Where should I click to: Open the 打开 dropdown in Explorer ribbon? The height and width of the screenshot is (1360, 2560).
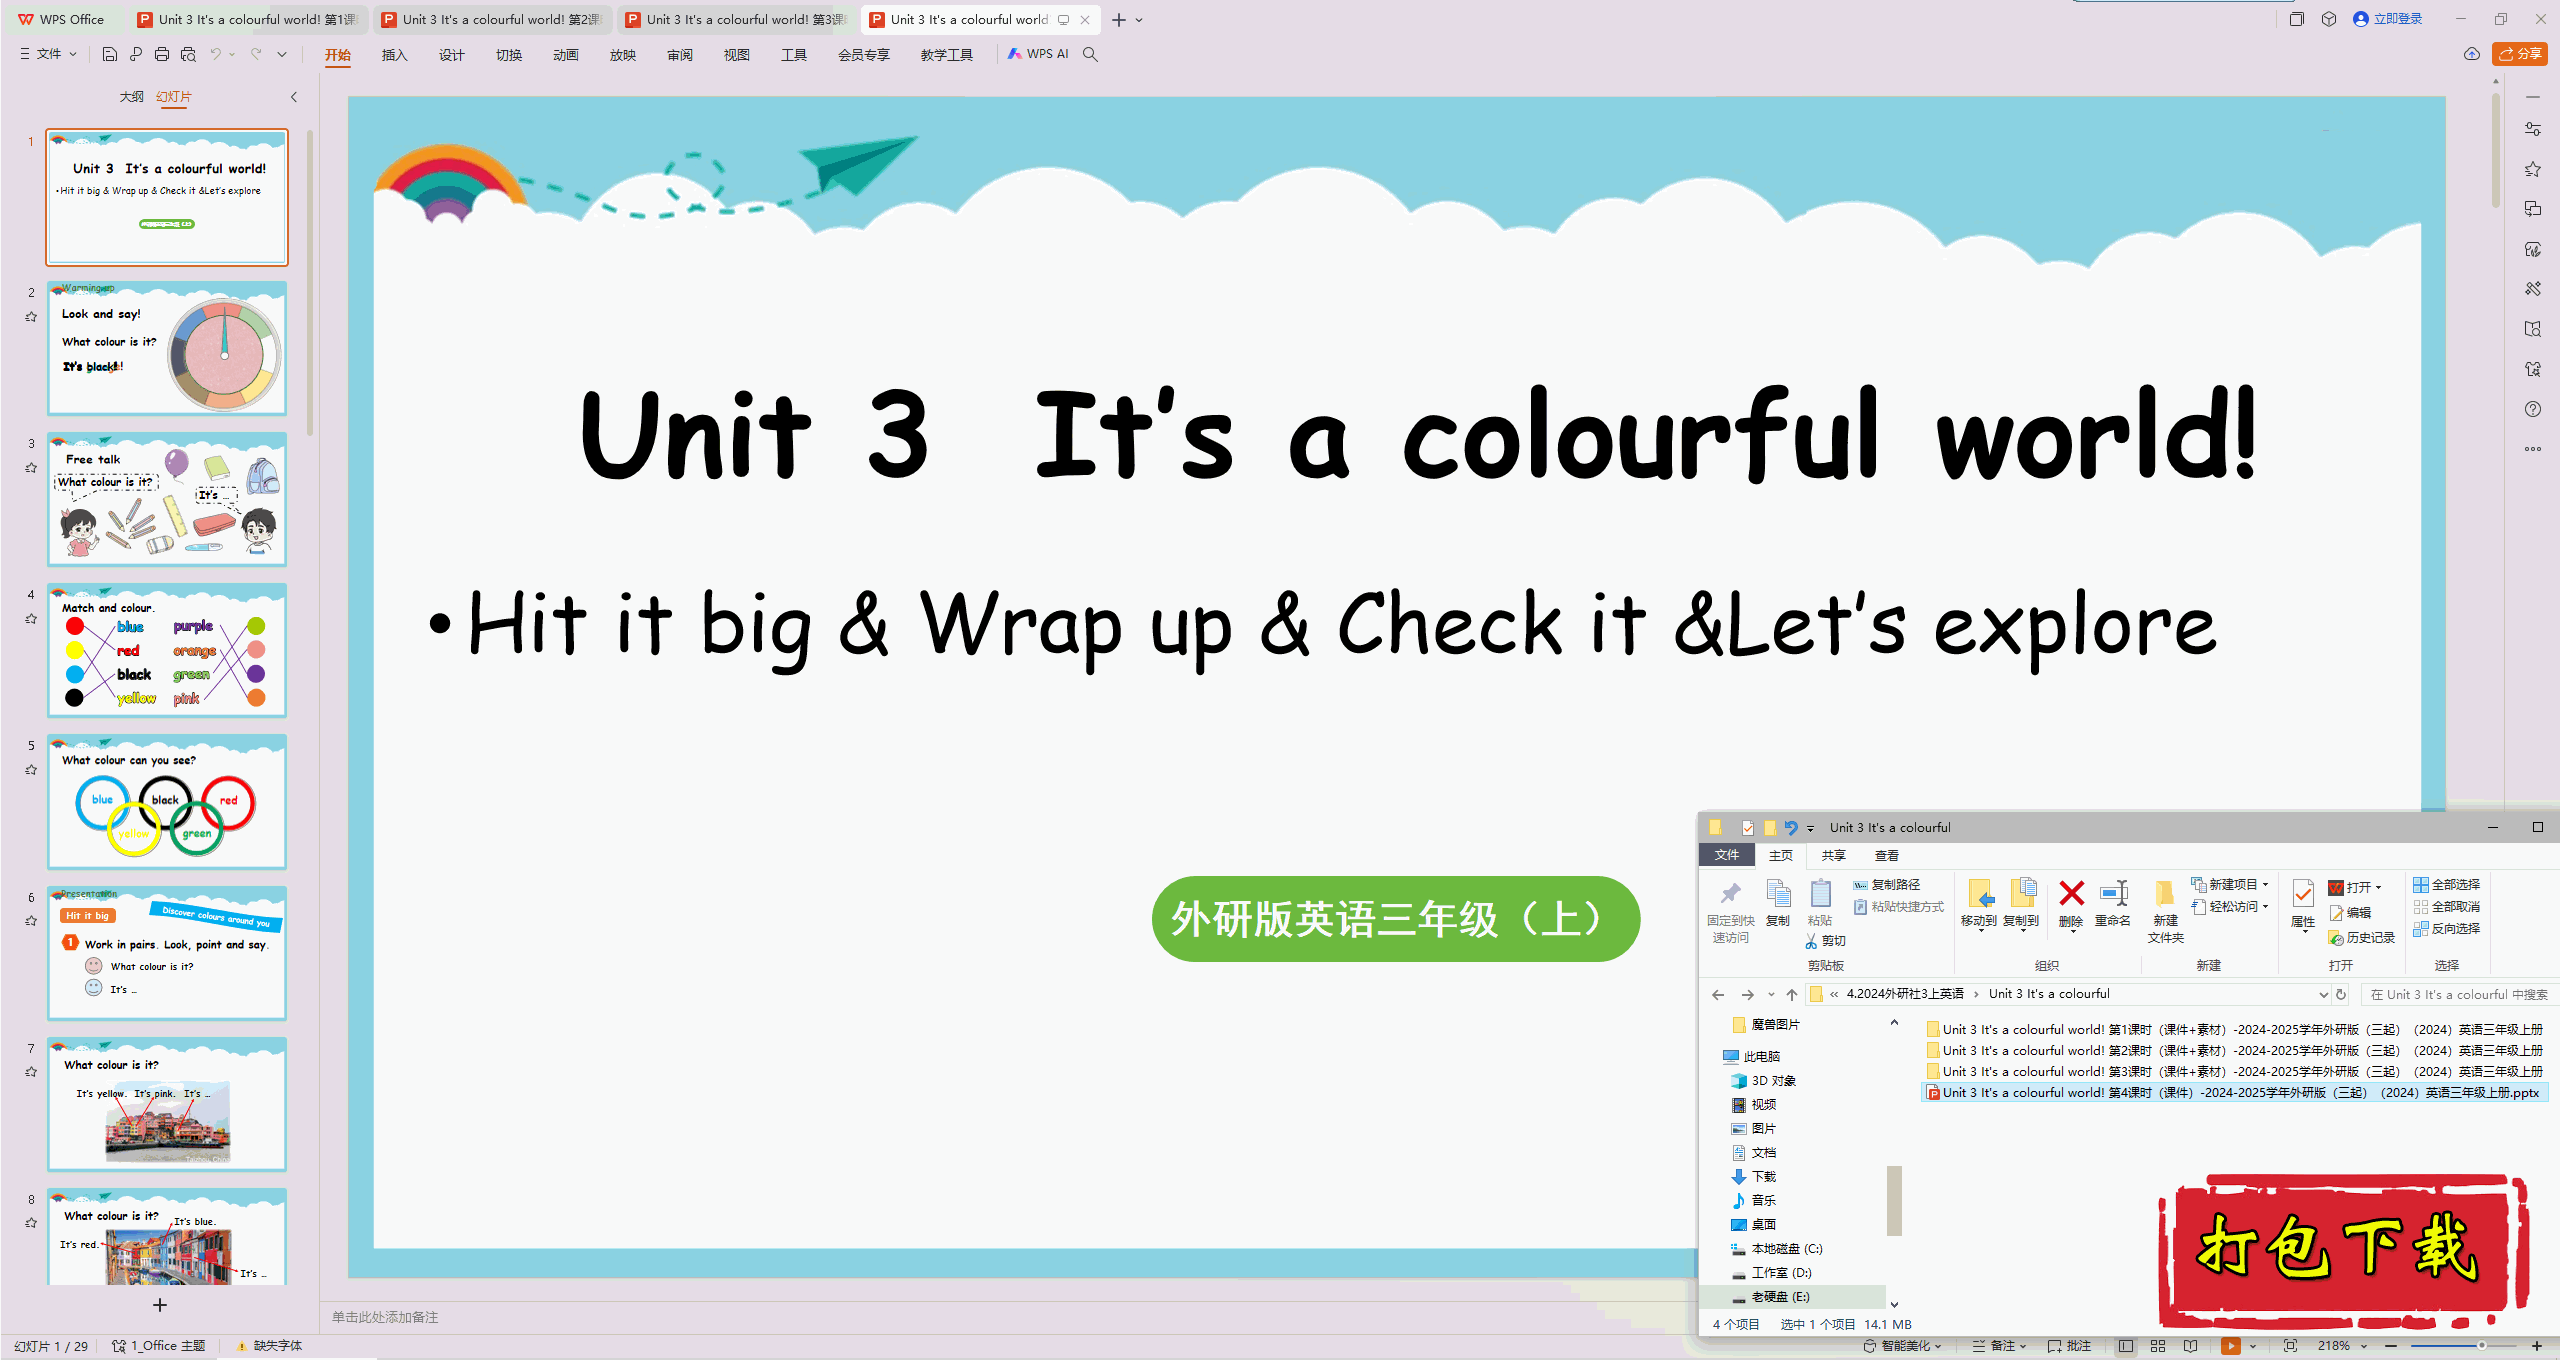pyautogui.click(x=2357, y=888)
